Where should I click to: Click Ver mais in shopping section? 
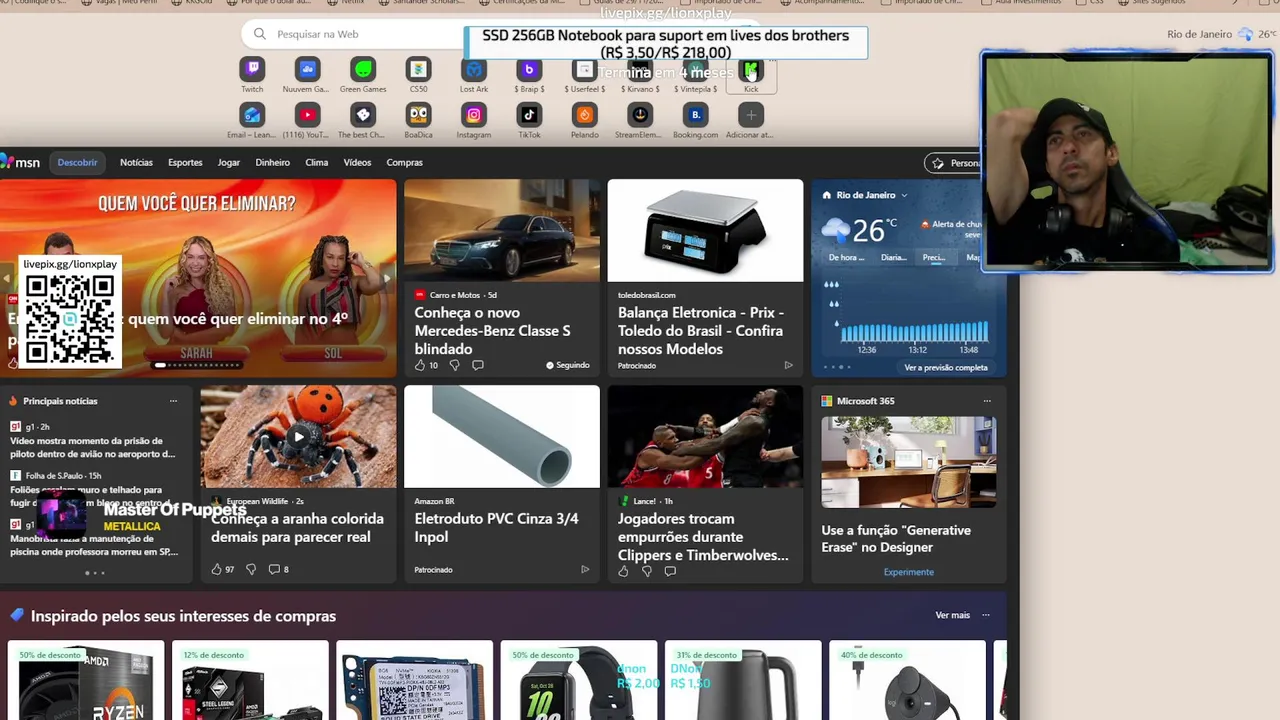pos(952,615)
